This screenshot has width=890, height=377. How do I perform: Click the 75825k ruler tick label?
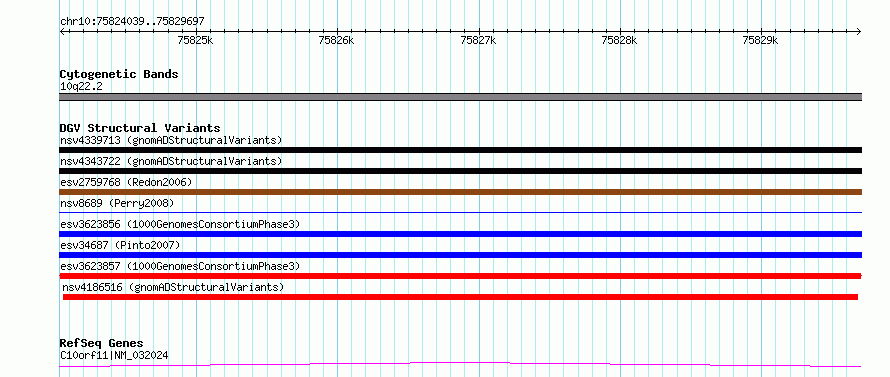point(195,40)
